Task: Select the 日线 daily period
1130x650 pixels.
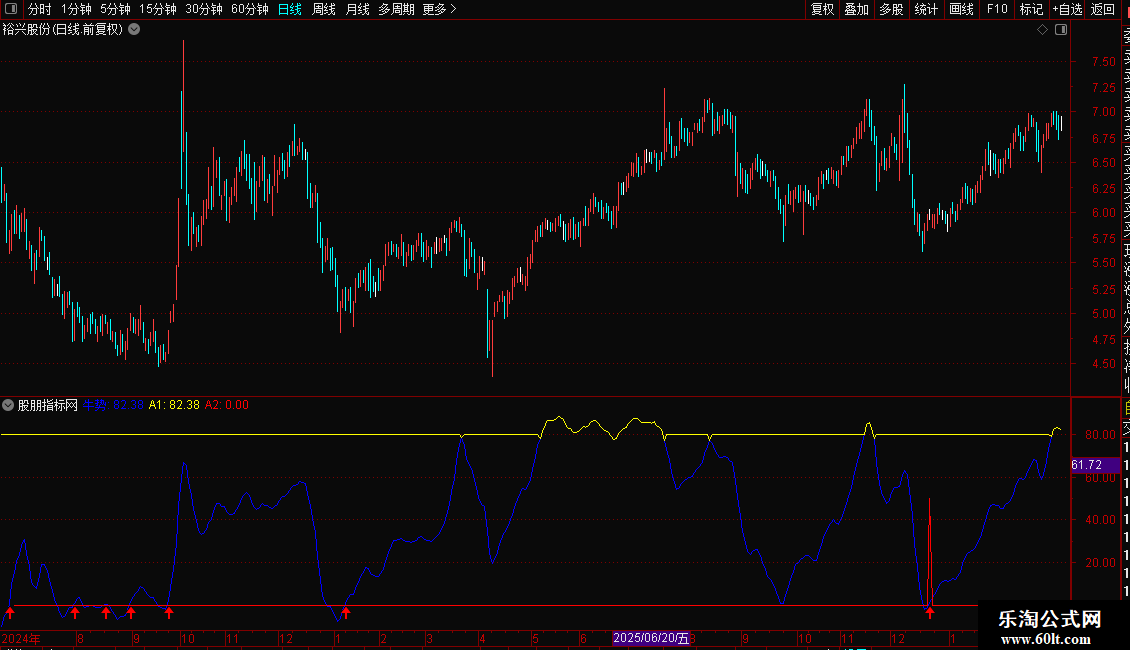Action: (290, 9)
